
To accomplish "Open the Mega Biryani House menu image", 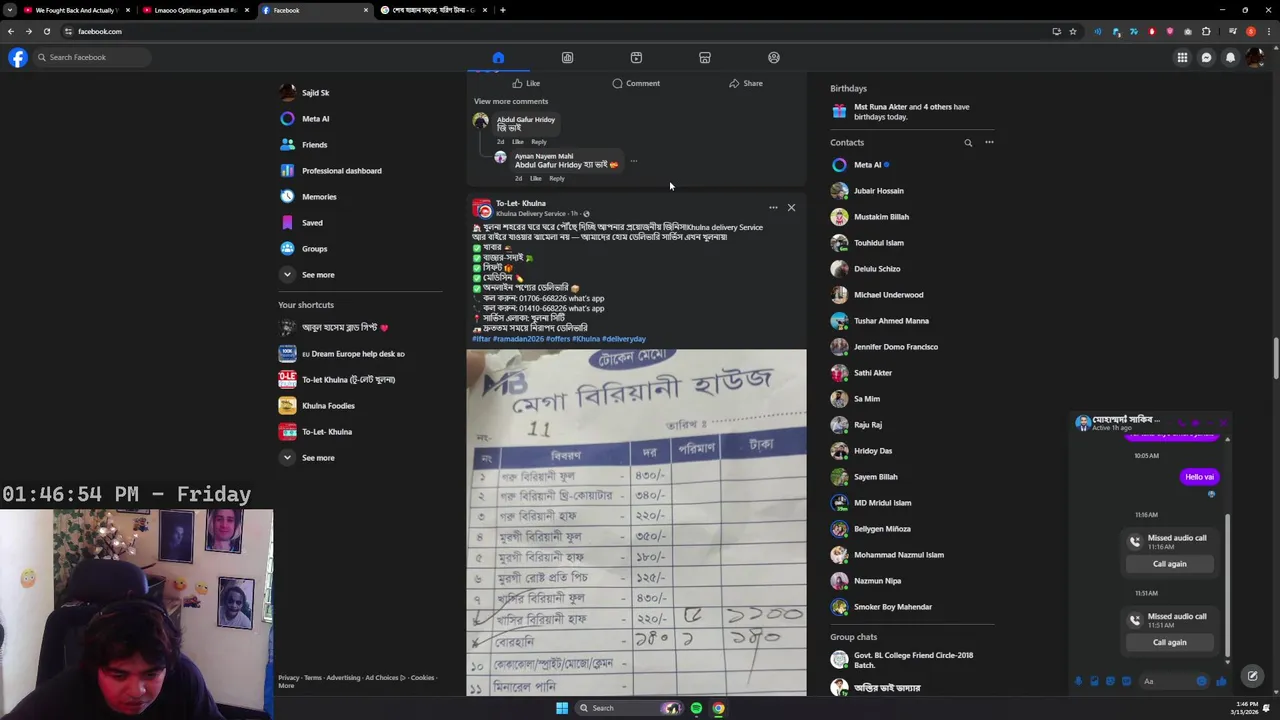I will [636, 522].
